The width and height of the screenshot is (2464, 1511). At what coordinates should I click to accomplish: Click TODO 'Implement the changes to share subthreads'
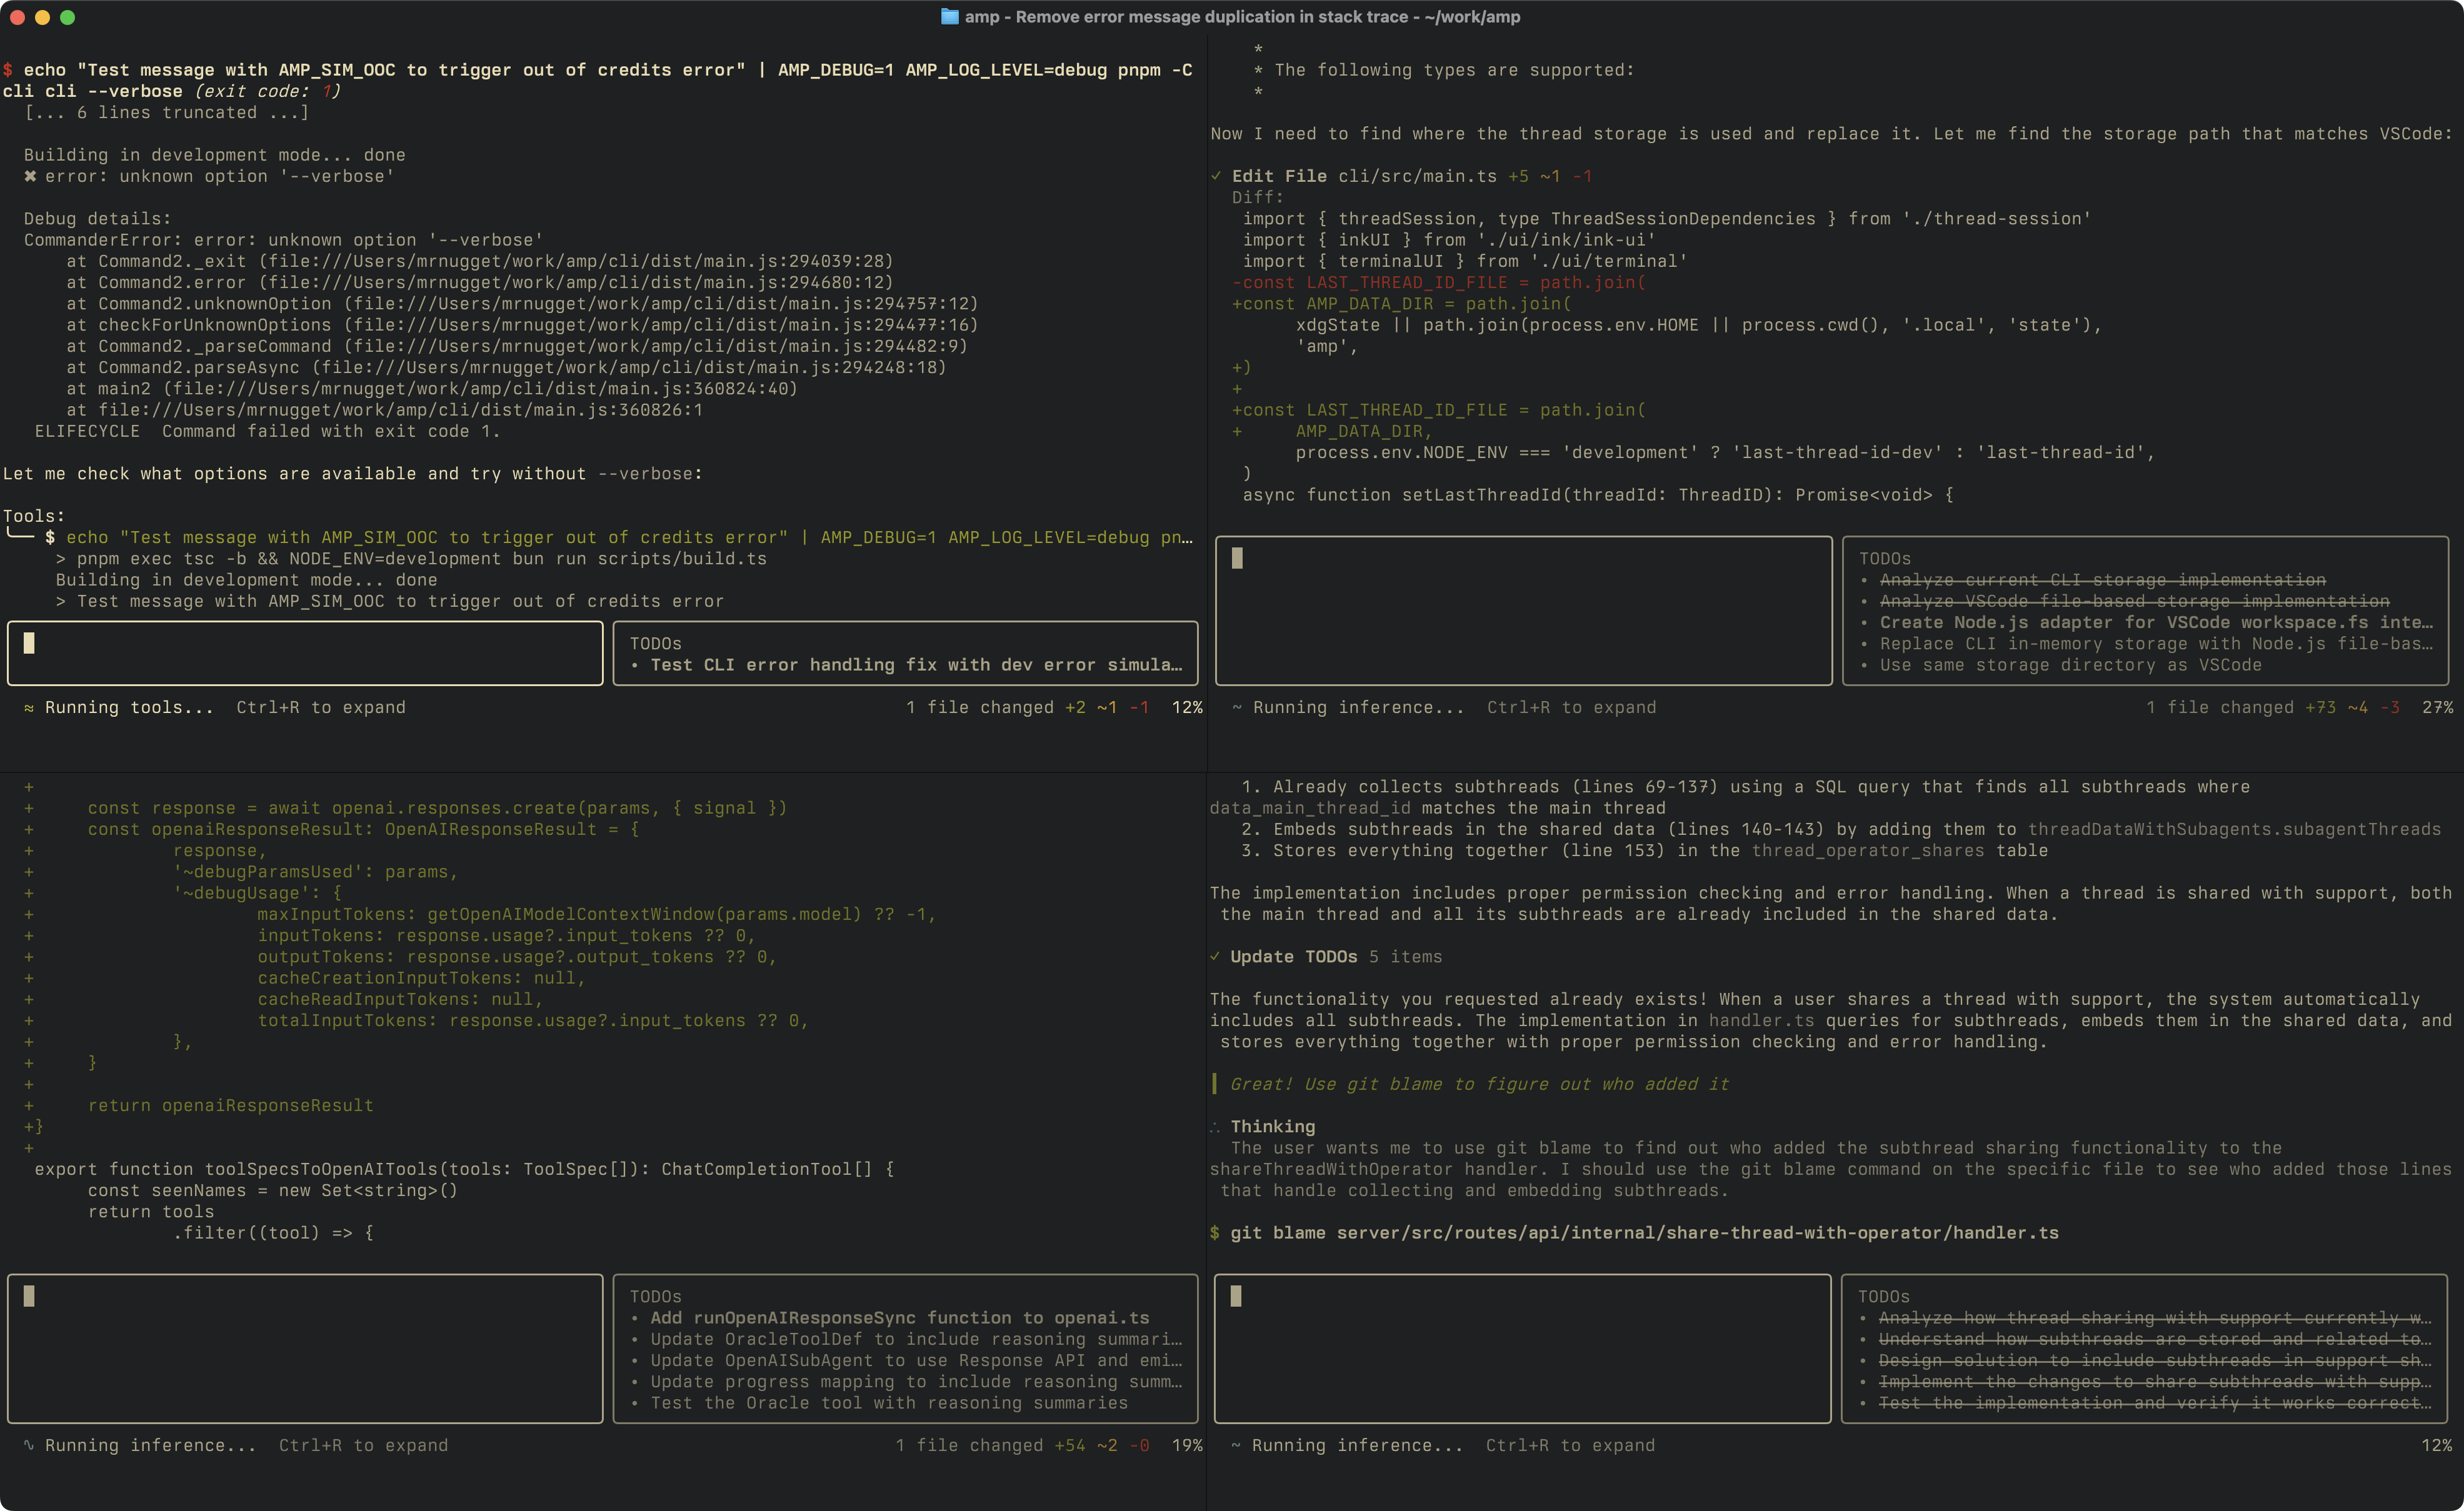coord(2155,1382)
